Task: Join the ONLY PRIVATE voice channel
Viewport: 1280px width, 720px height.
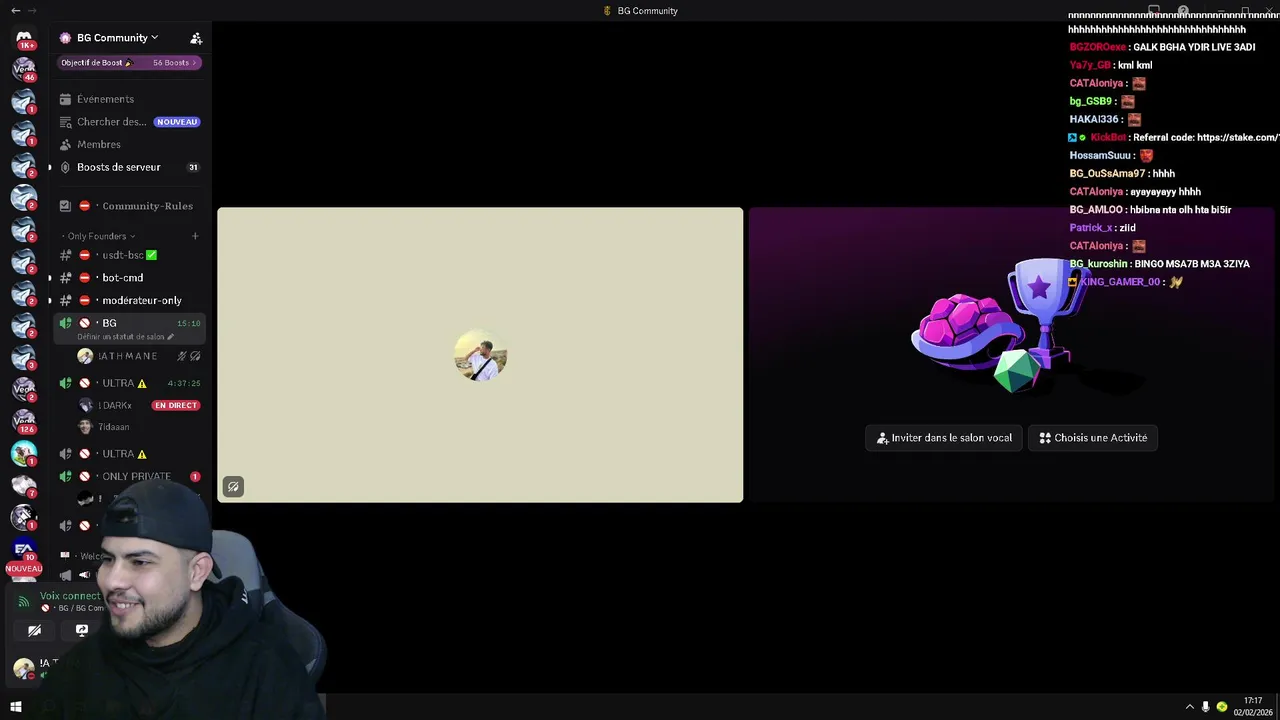Action: (x=130, y=476)
